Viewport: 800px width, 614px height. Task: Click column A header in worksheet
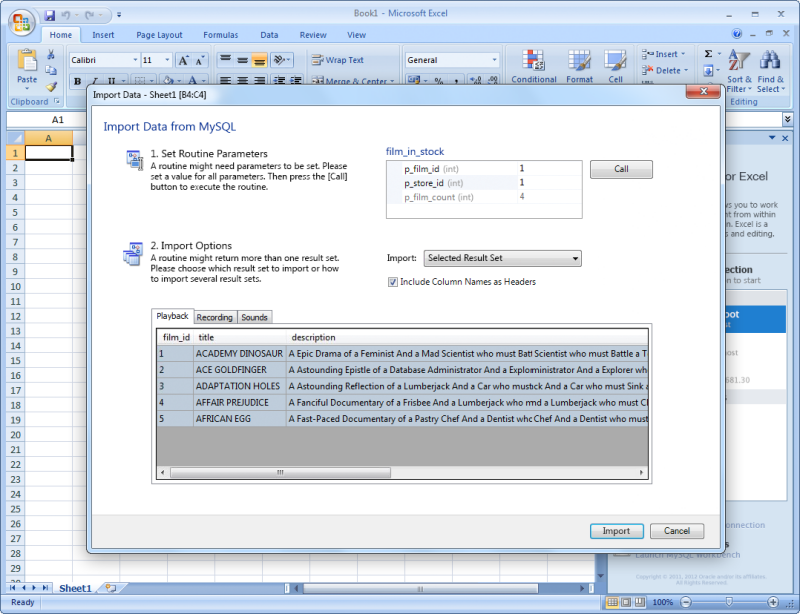pyautogui.click(x=48, y=138)
